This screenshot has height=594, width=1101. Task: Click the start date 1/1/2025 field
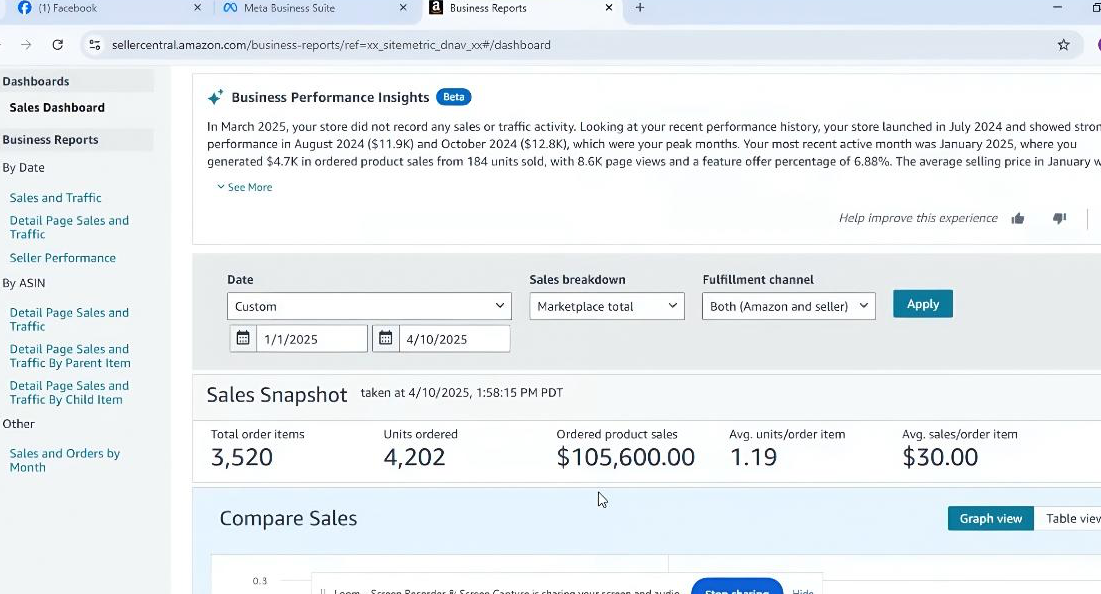pos(310,339)
